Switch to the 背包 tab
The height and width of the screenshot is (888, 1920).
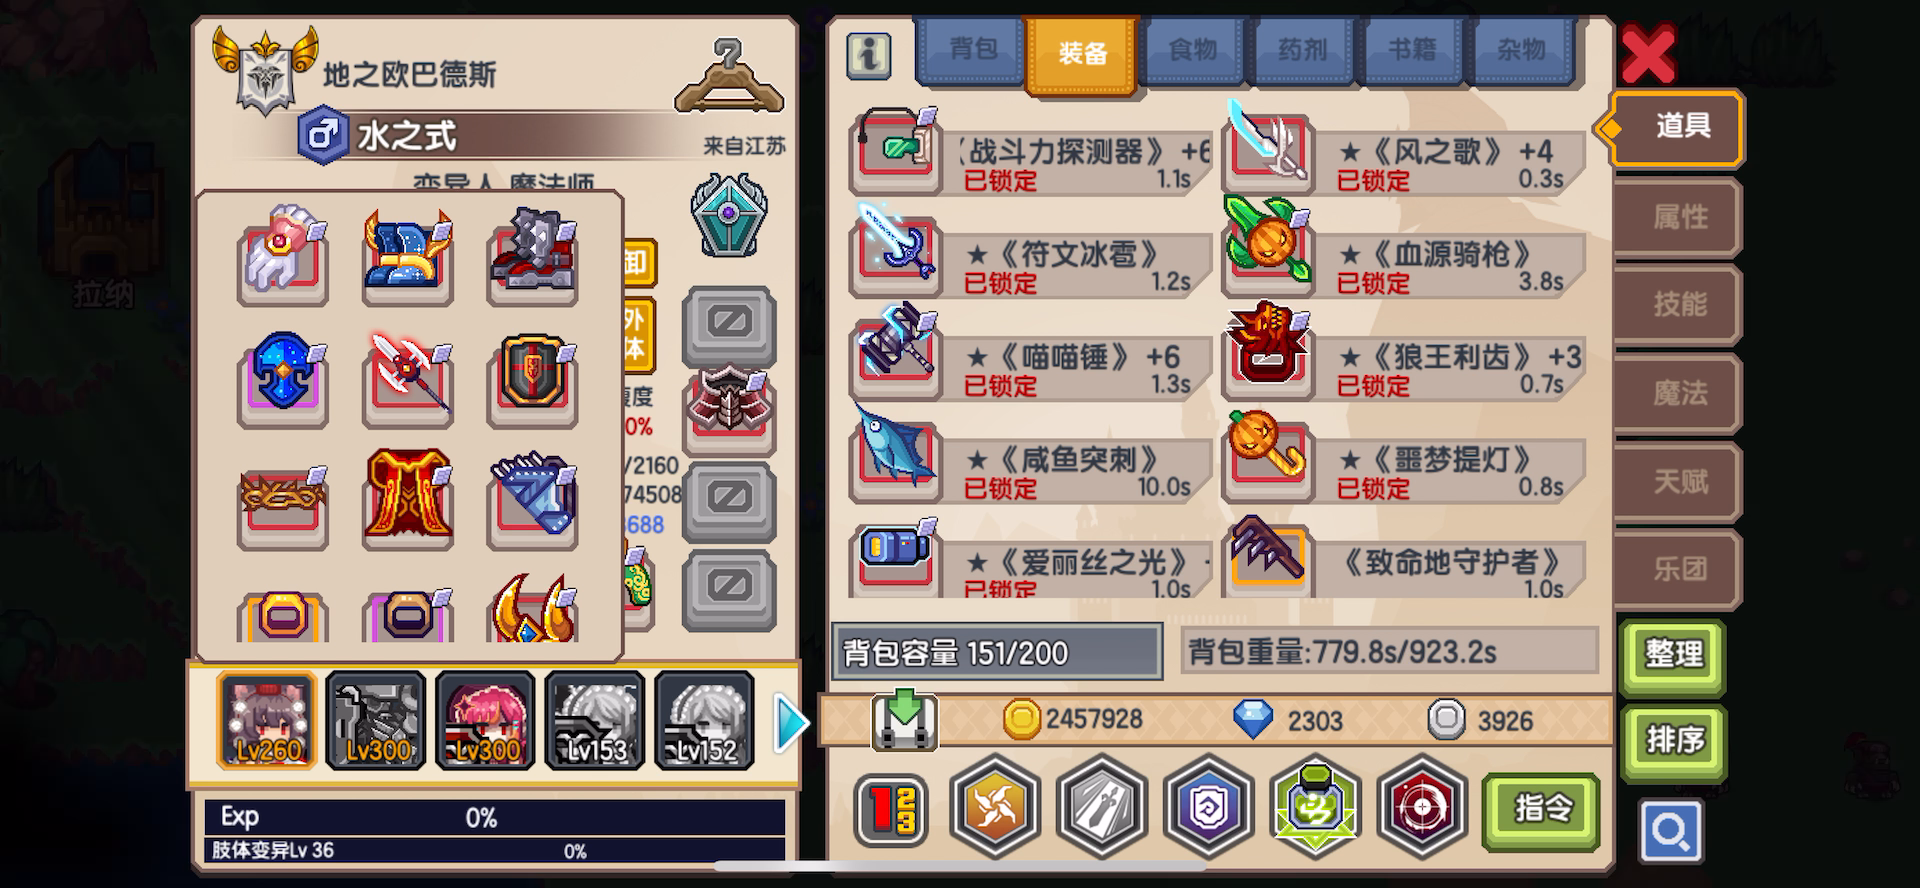tap(973, 49)
